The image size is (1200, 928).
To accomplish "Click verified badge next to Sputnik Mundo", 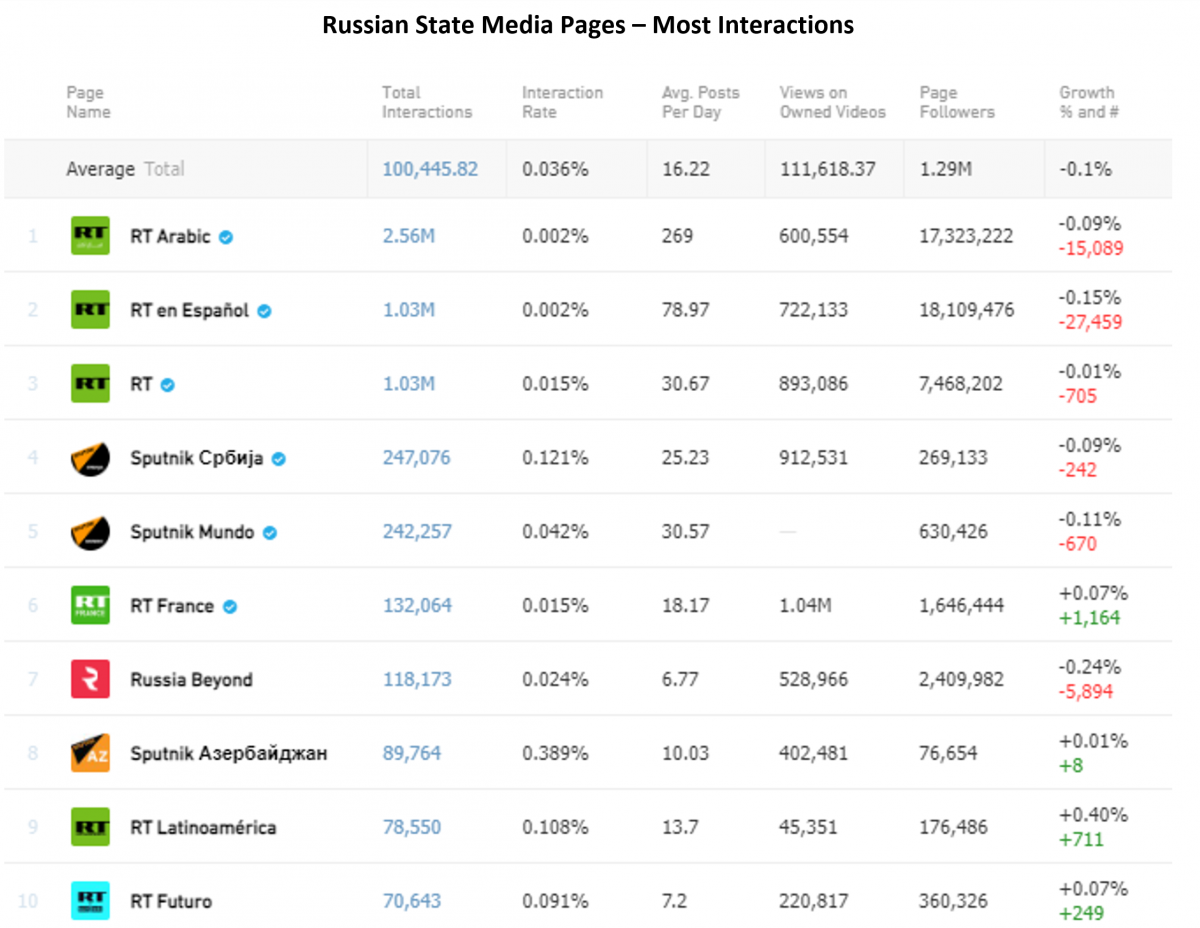I will (270, 533).
